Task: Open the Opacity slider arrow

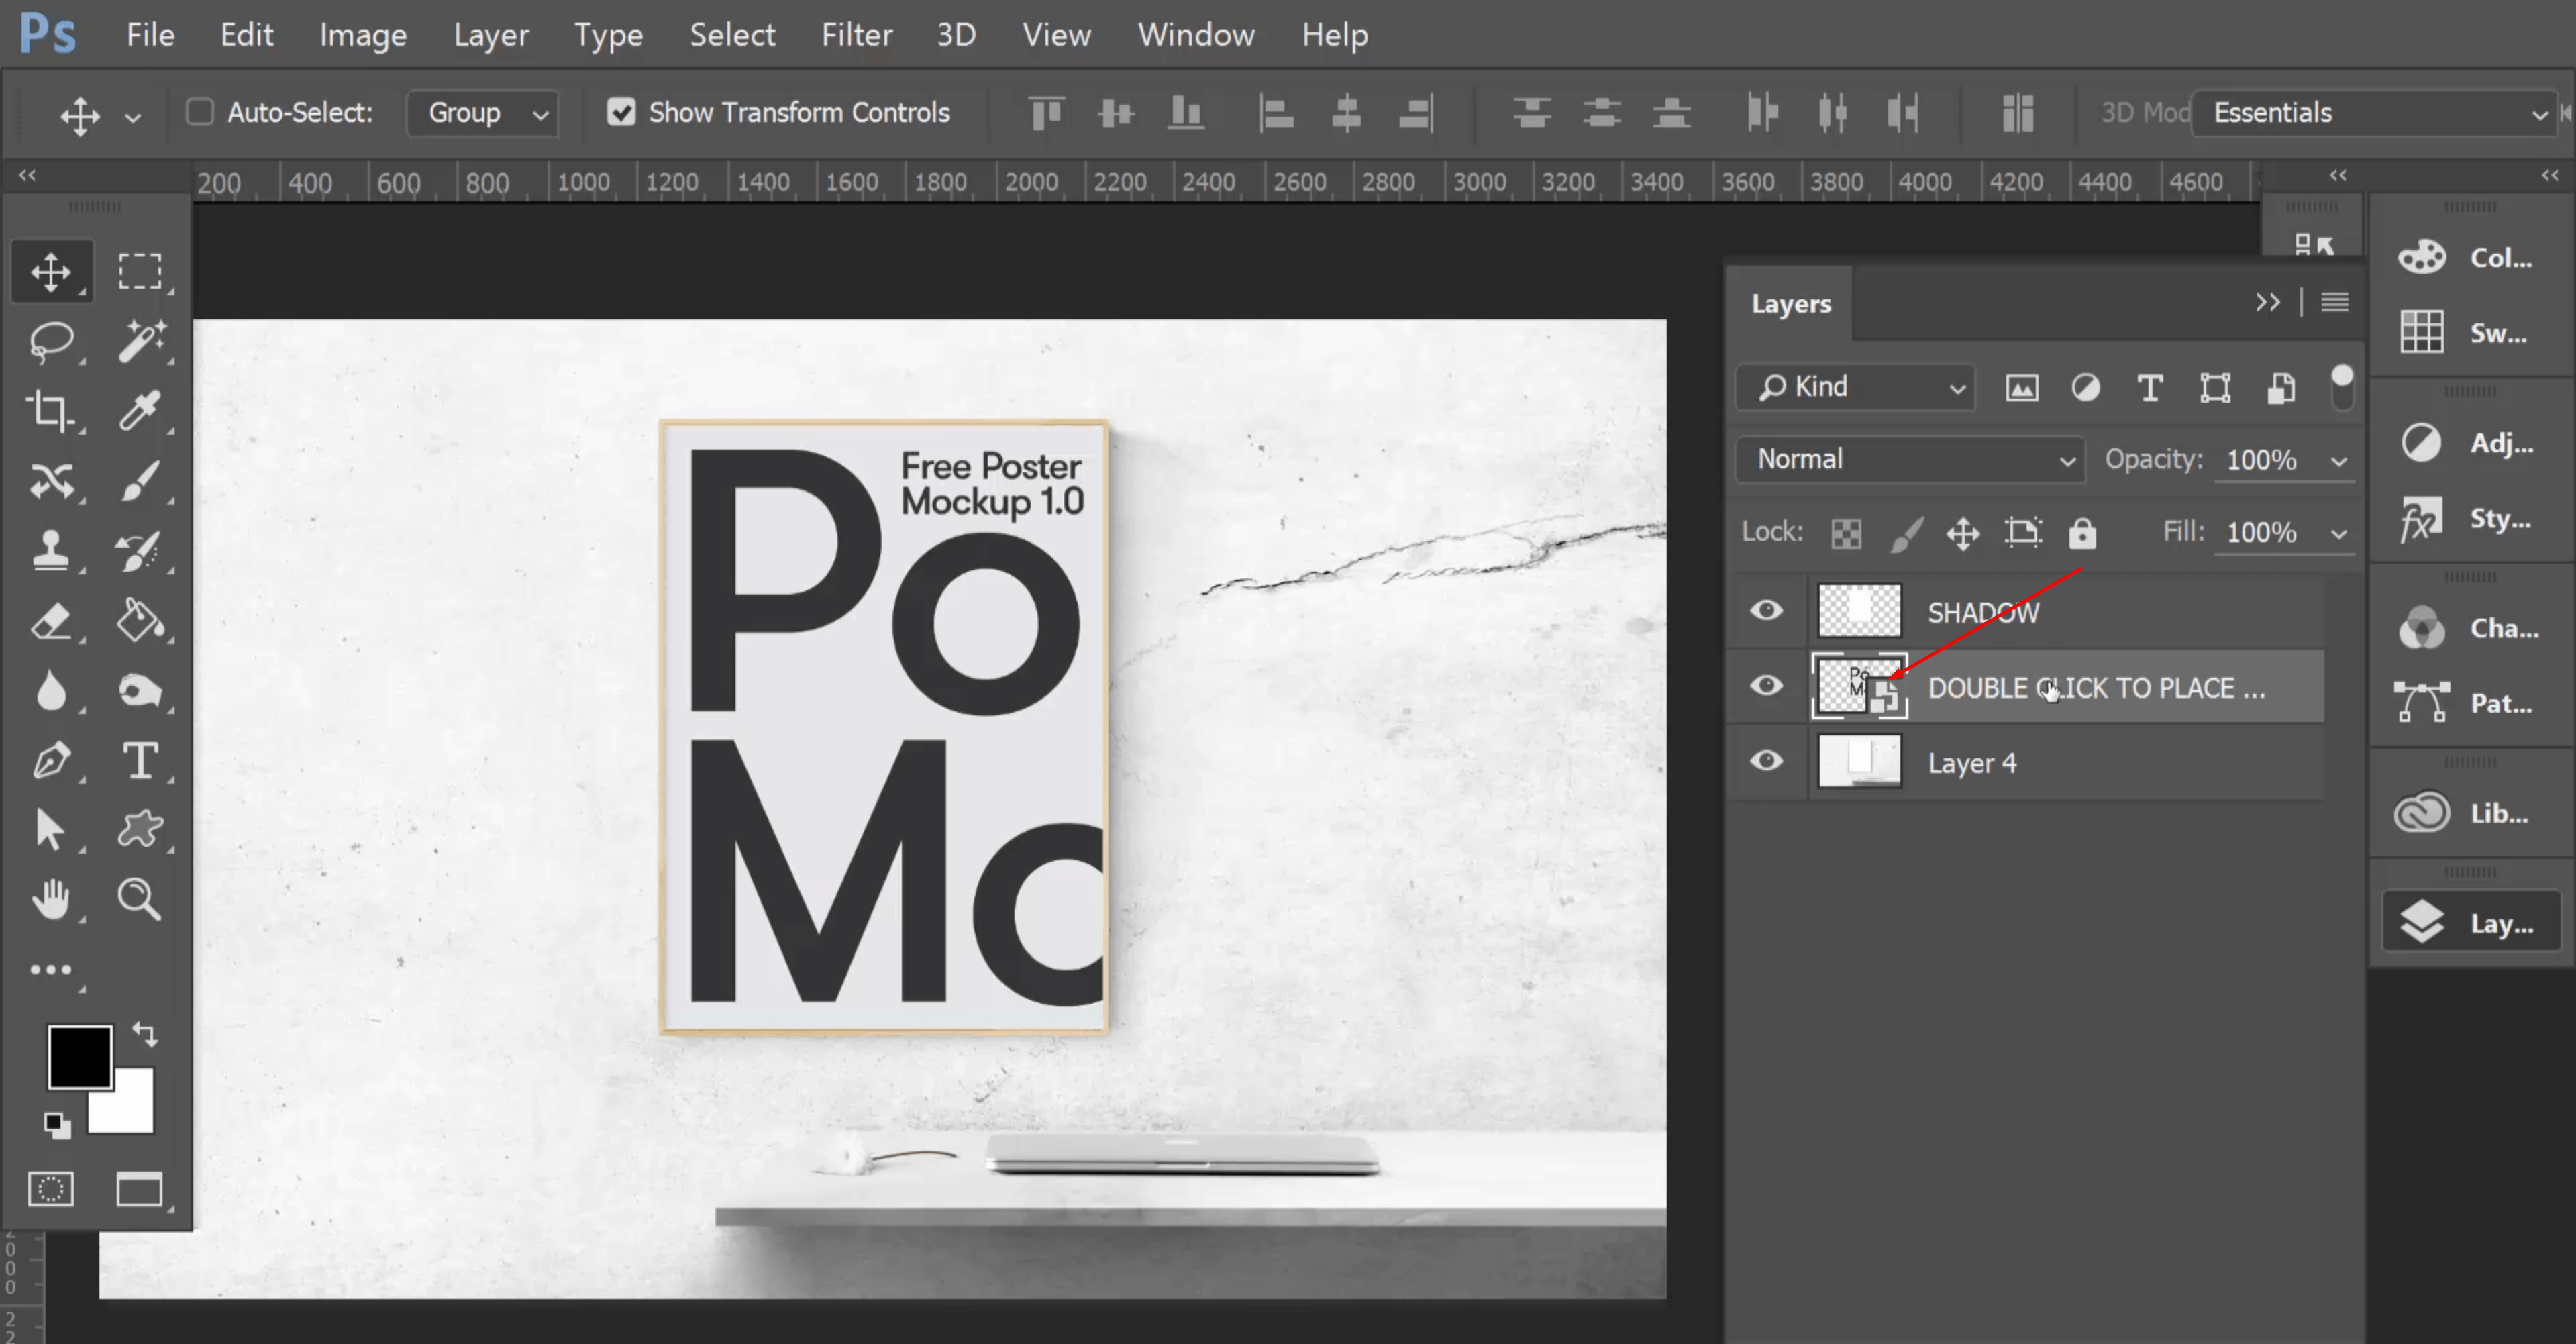Action: tap(2338, 461)
